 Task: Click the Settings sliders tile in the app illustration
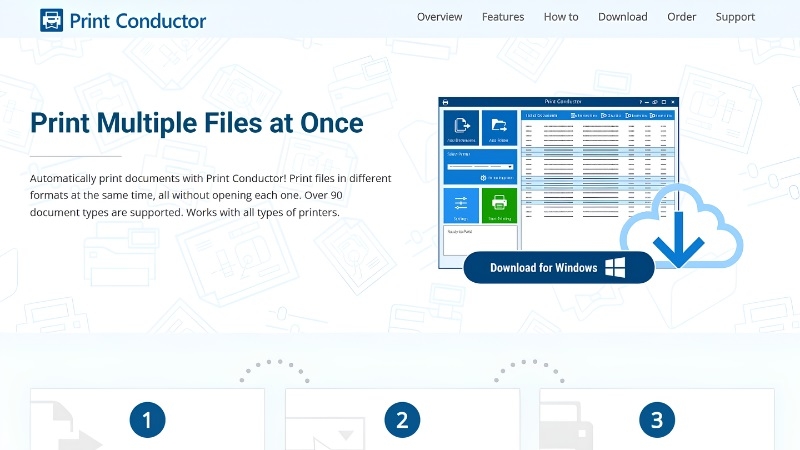(461, 206)
